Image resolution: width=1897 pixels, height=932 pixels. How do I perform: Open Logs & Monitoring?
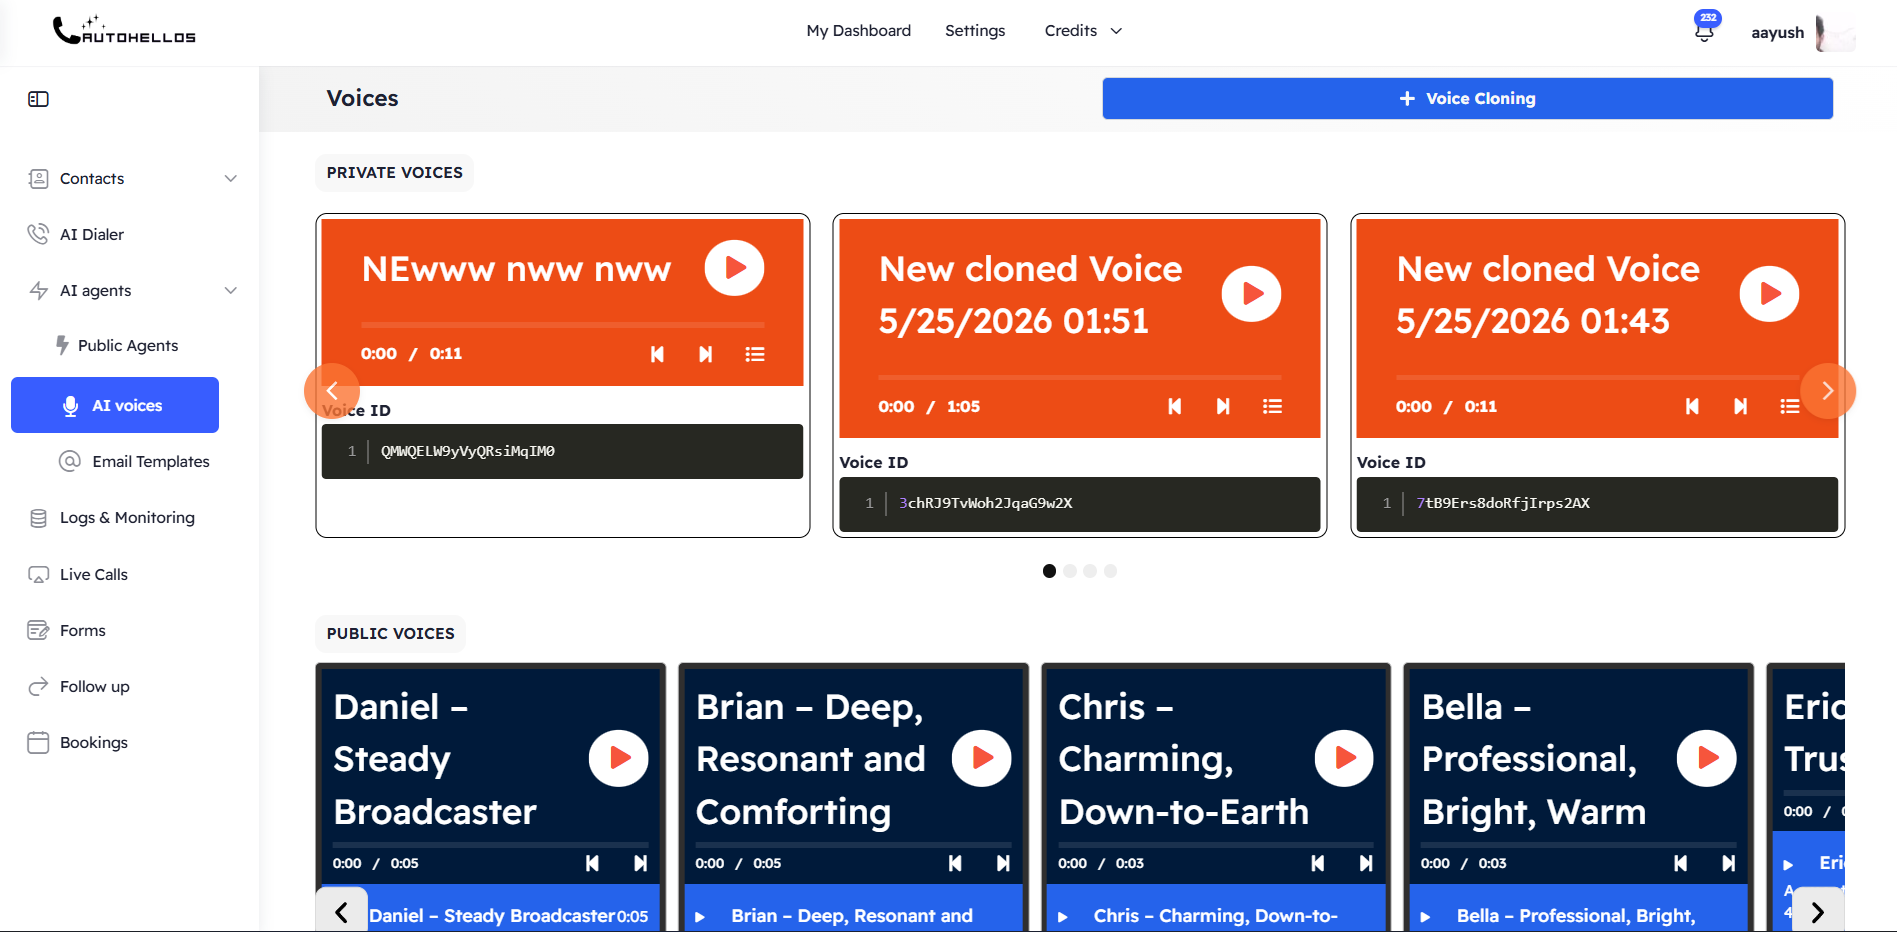click(127, 517)
